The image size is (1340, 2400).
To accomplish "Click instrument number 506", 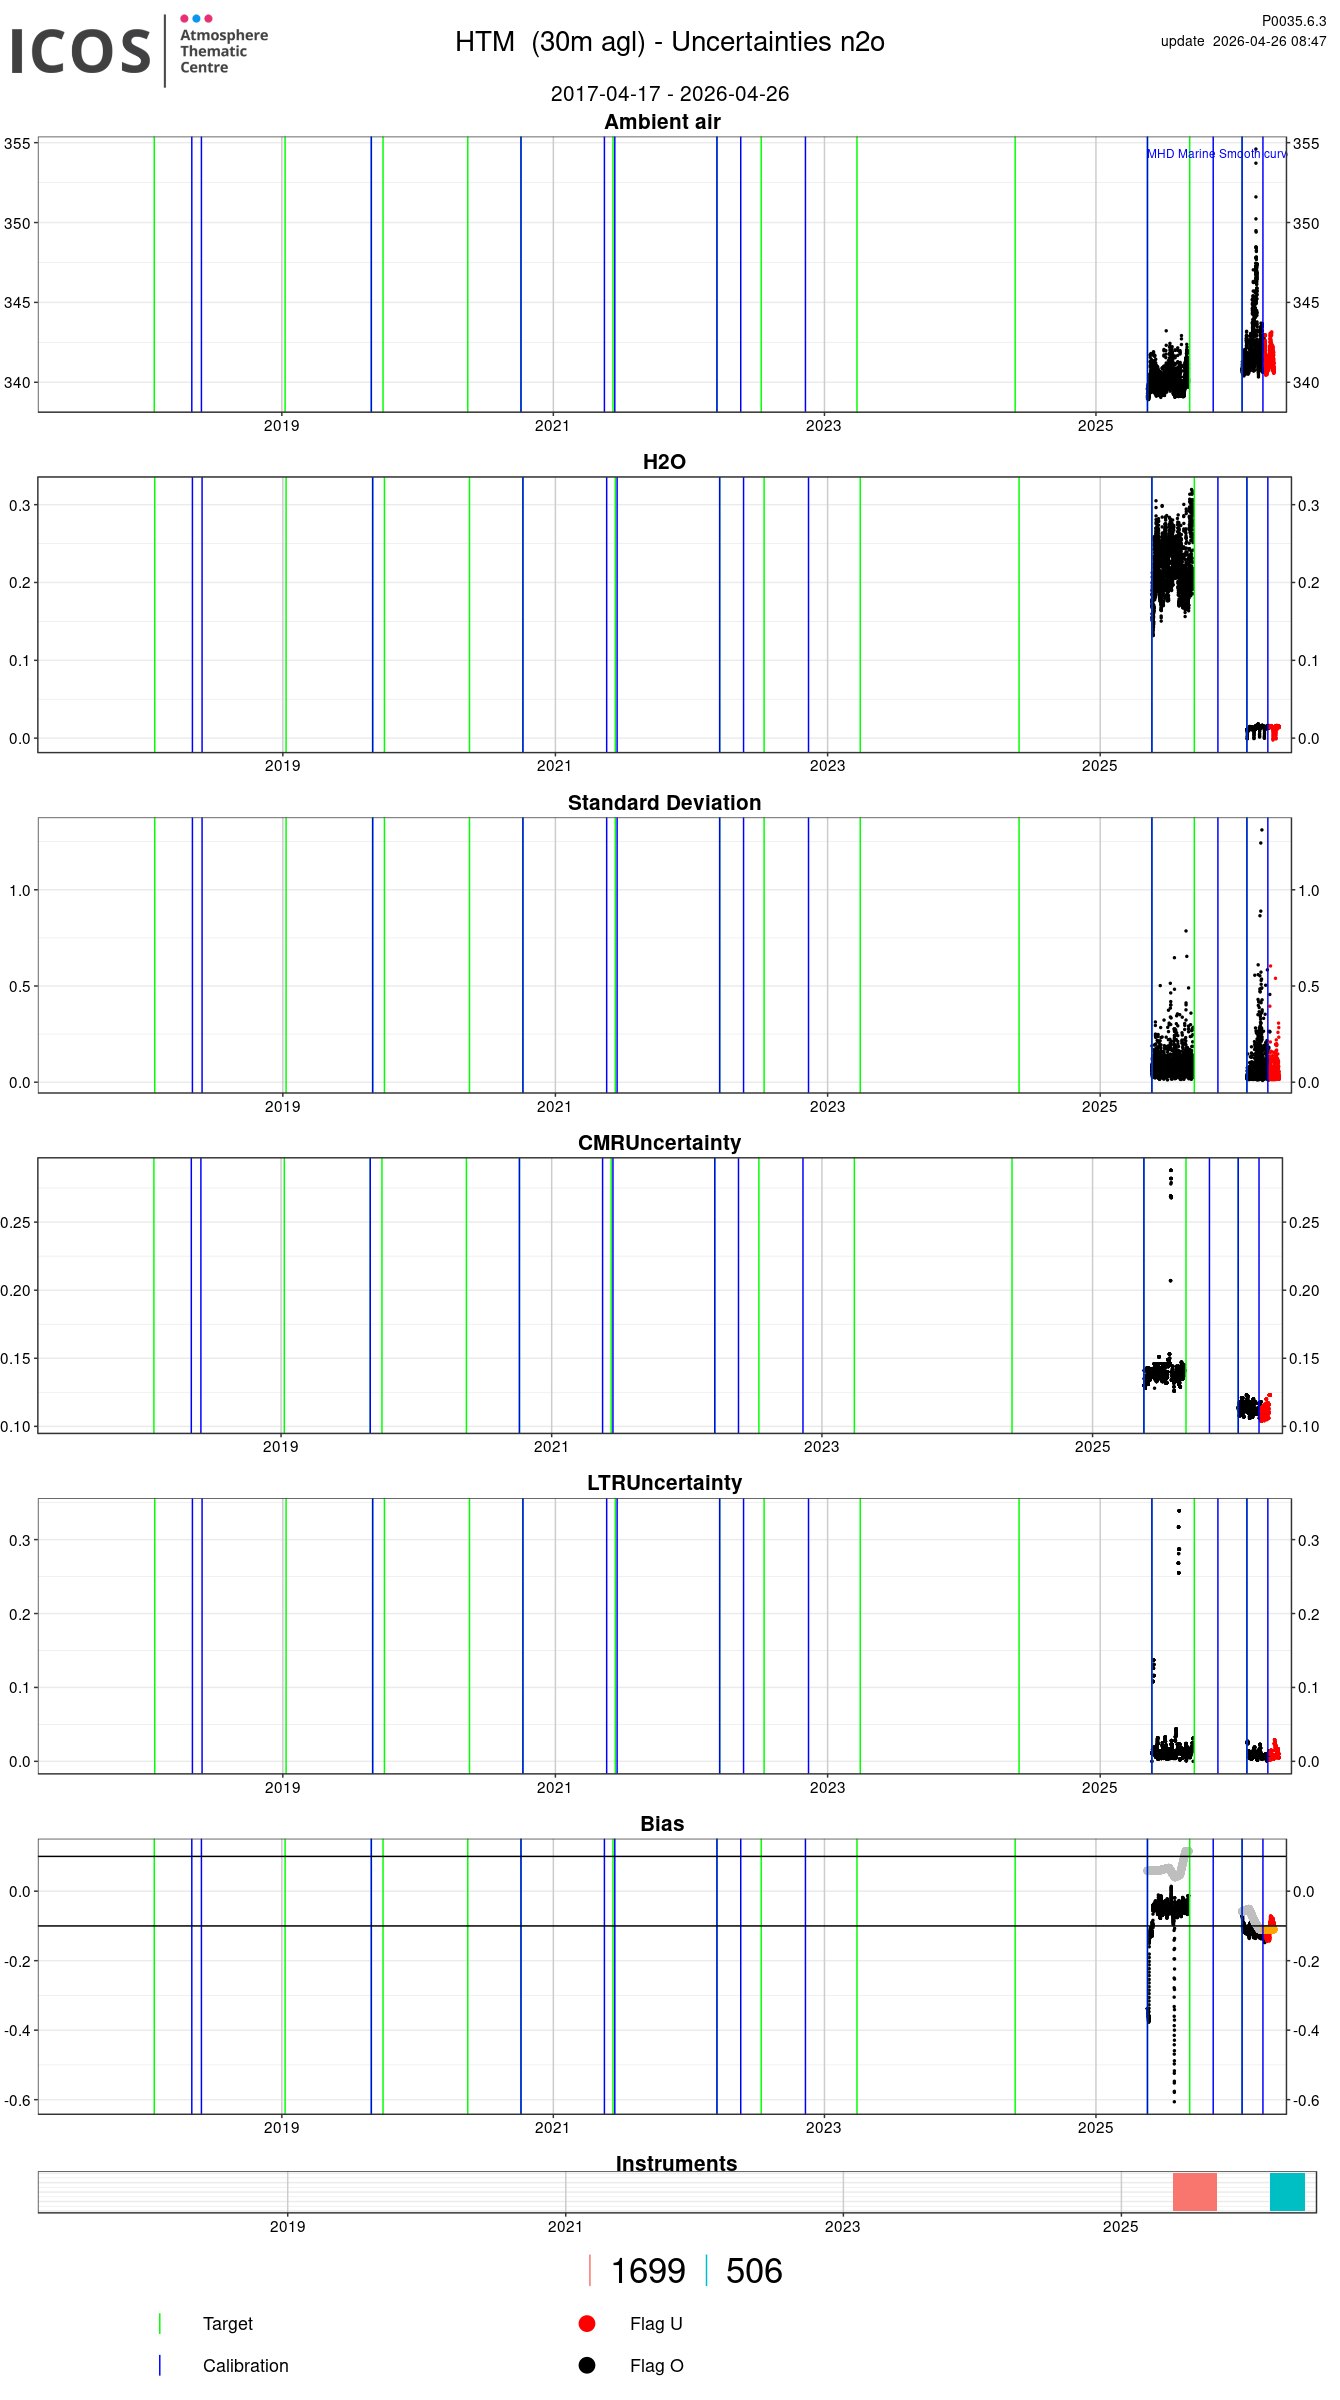I will tap(754, 2271).
